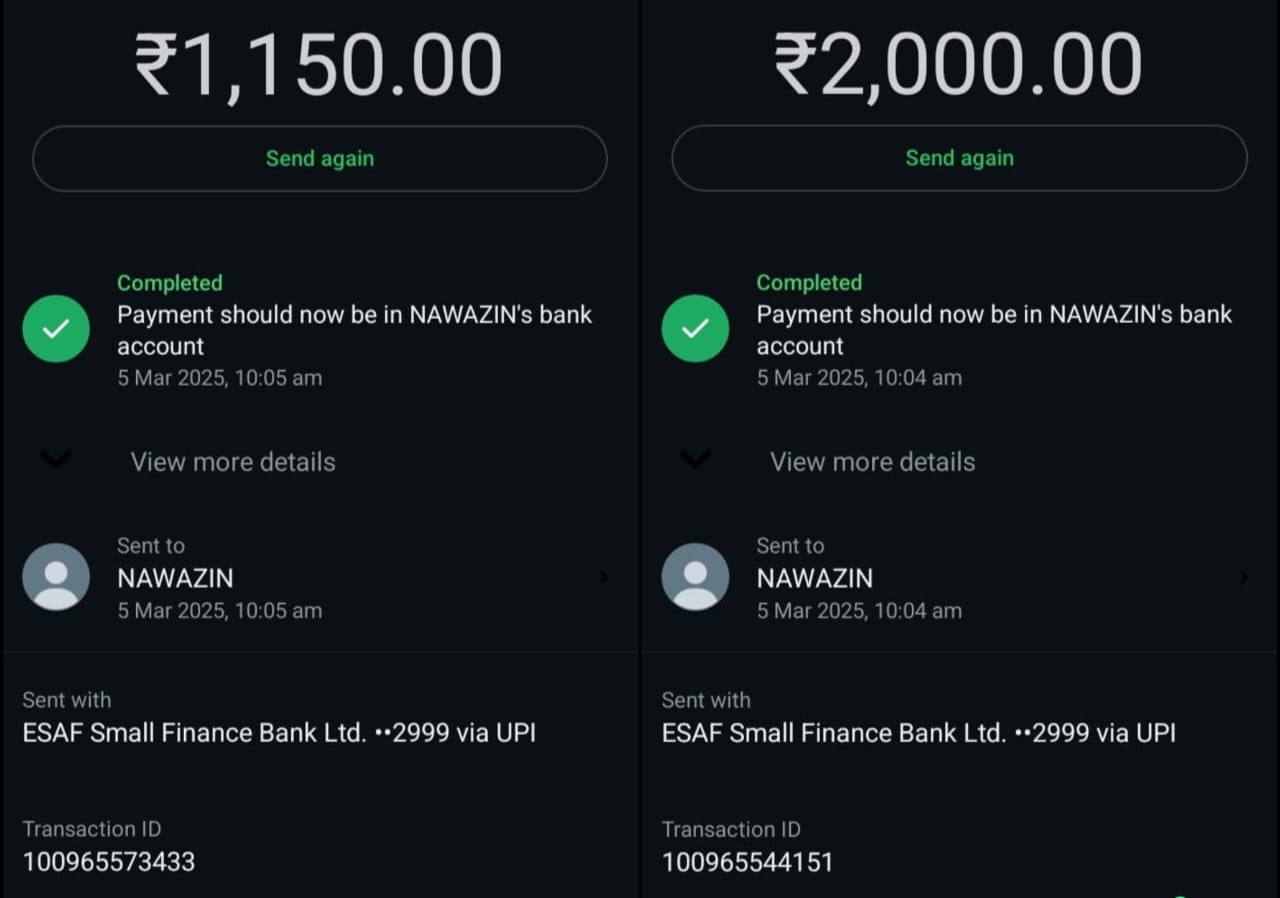This screenshot has width=1280, height=898.
Task: Click the ₹2,000.00 amount heading
Action: (959, 66)
